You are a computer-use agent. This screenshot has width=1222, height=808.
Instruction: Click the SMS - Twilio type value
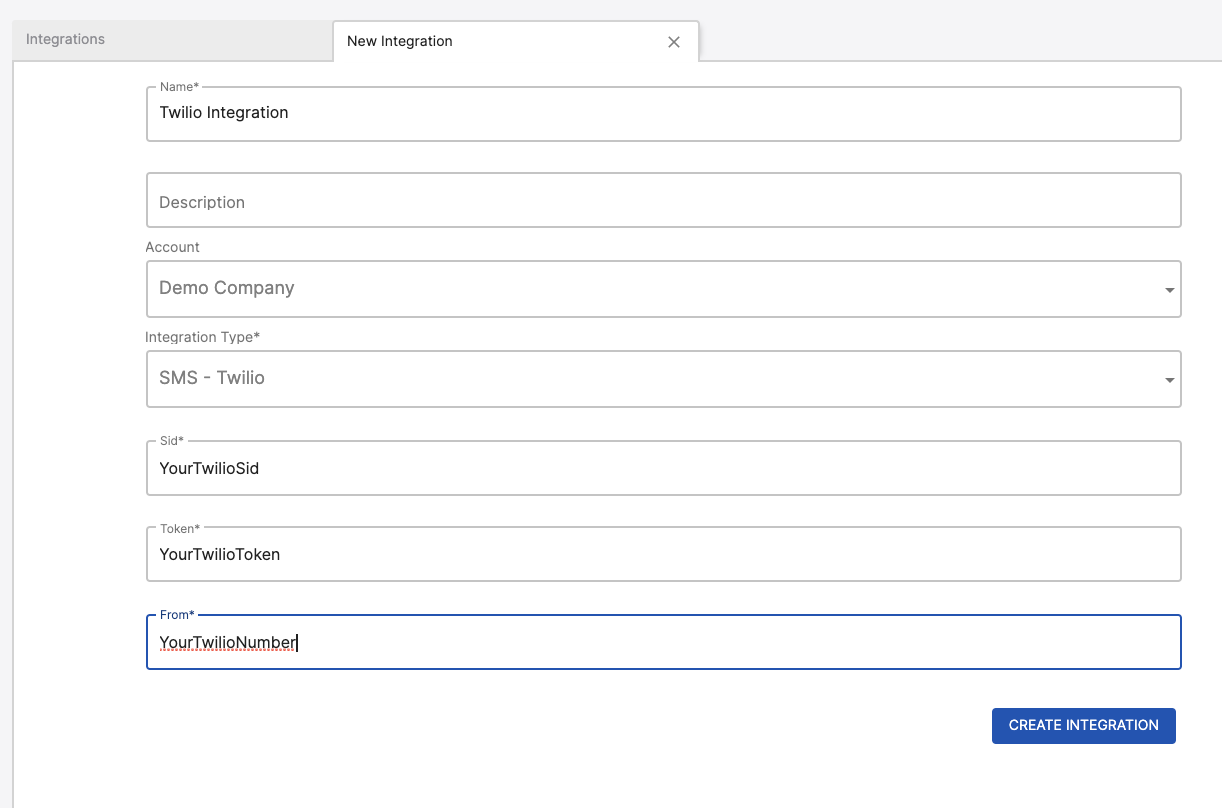212,378
